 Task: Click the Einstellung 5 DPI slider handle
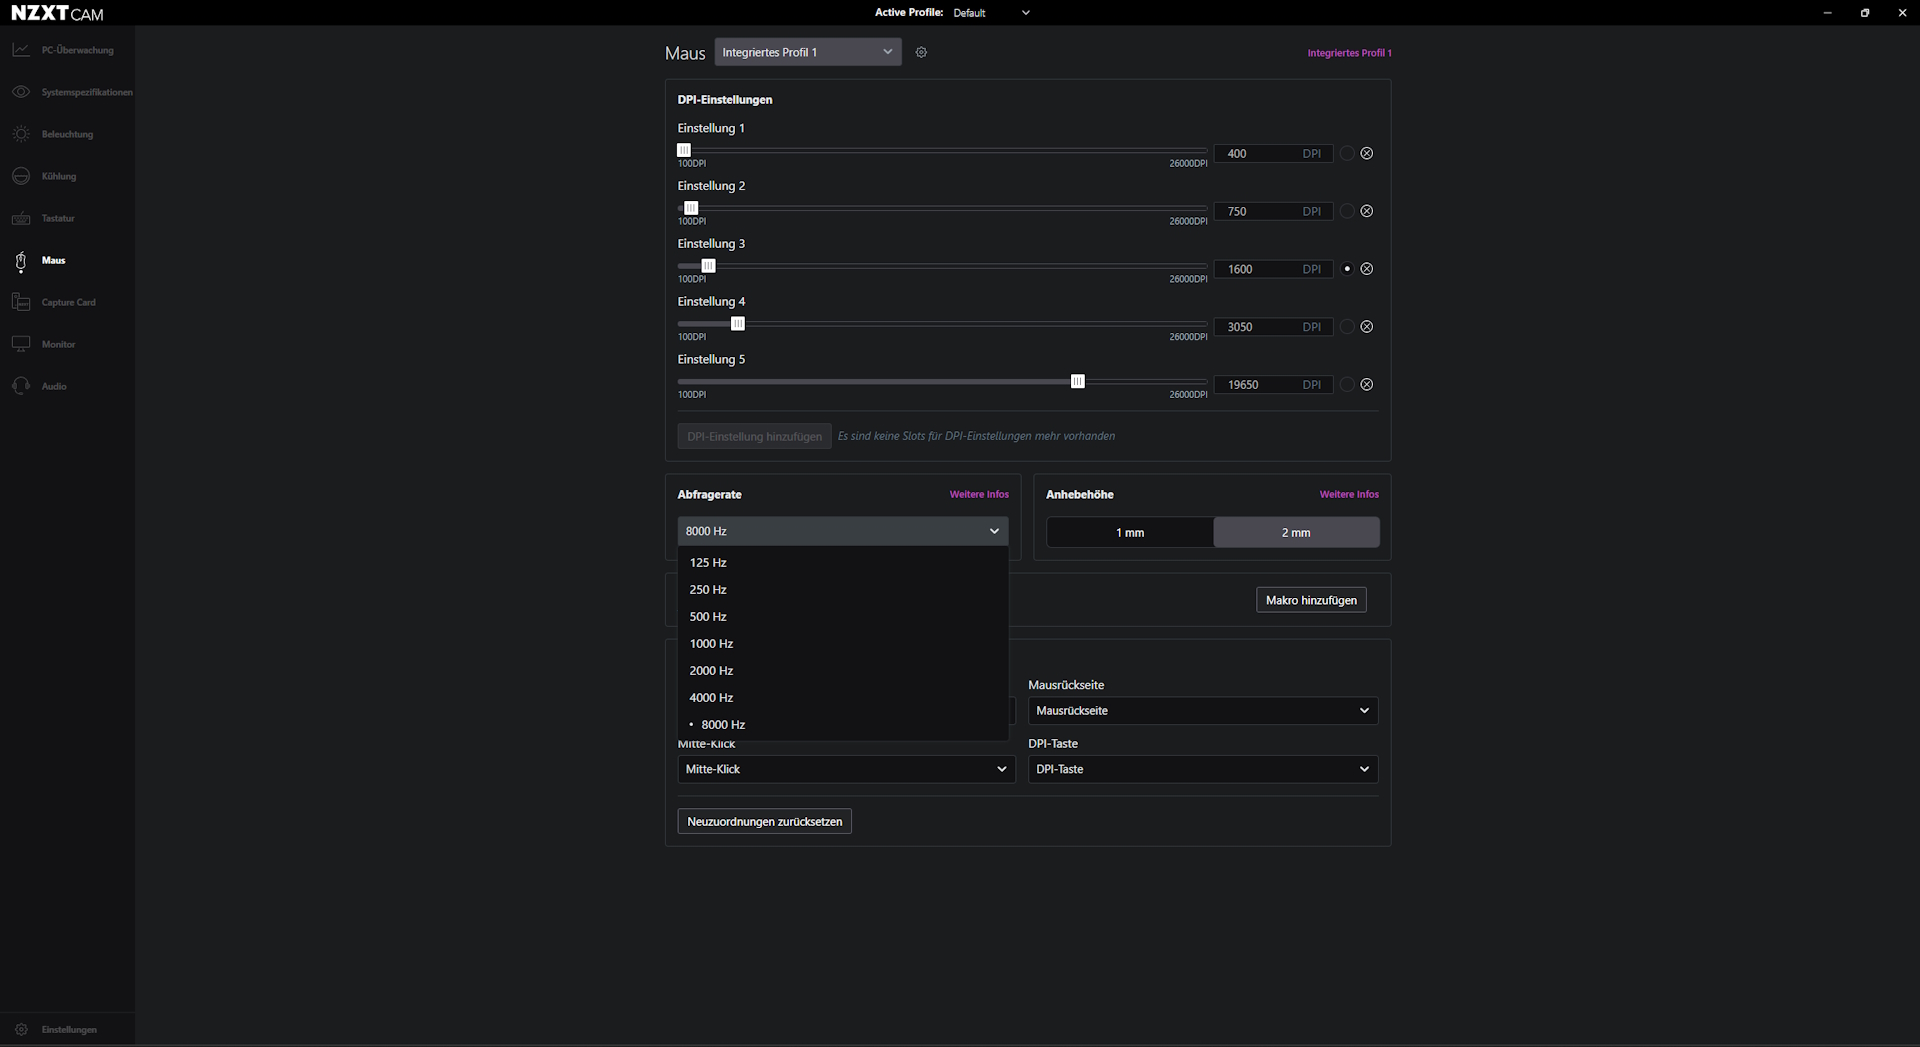1077,382
